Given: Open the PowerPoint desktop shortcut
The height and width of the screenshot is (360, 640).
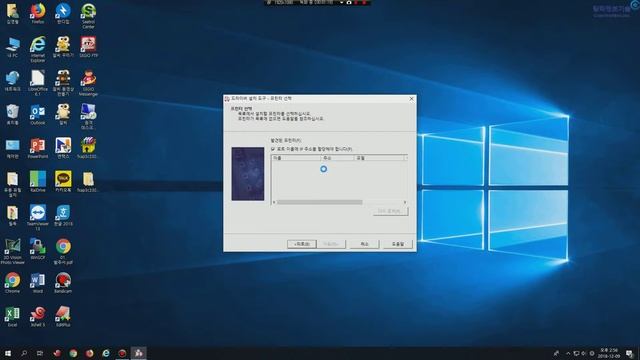Looking at the screenshot, I should coord(38,148).
